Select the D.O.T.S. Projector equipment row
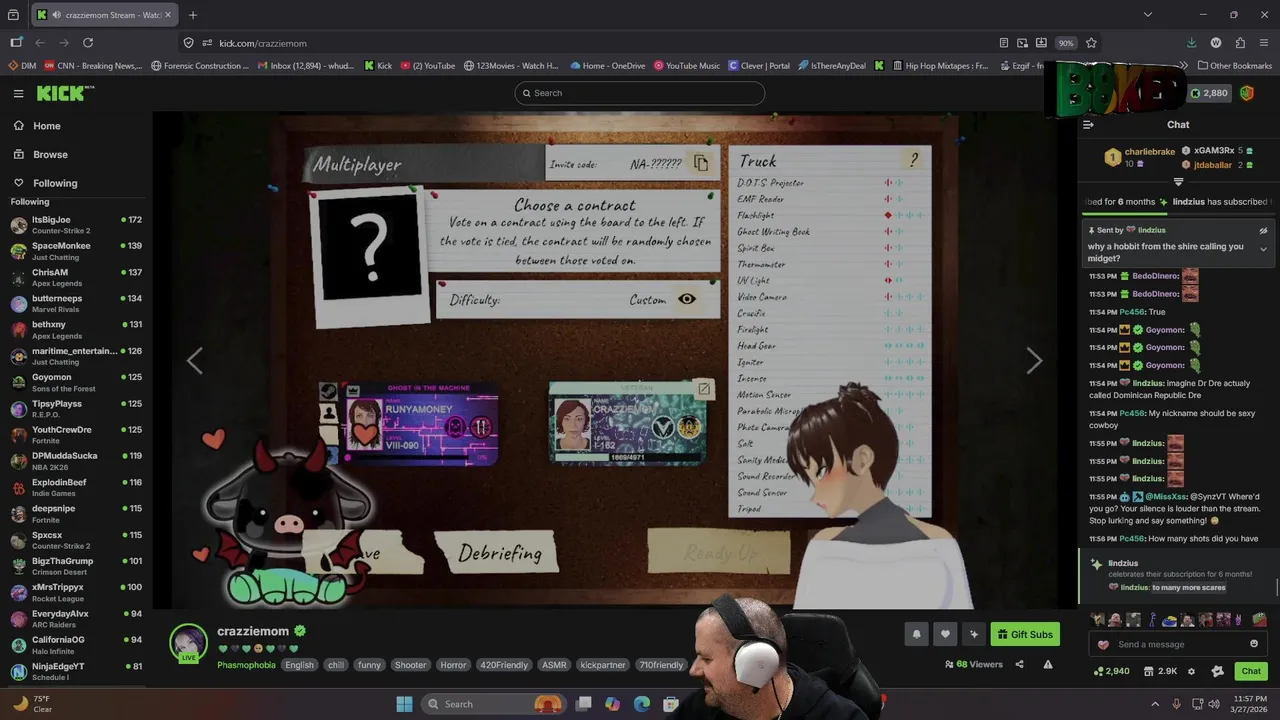 point(830,183)
